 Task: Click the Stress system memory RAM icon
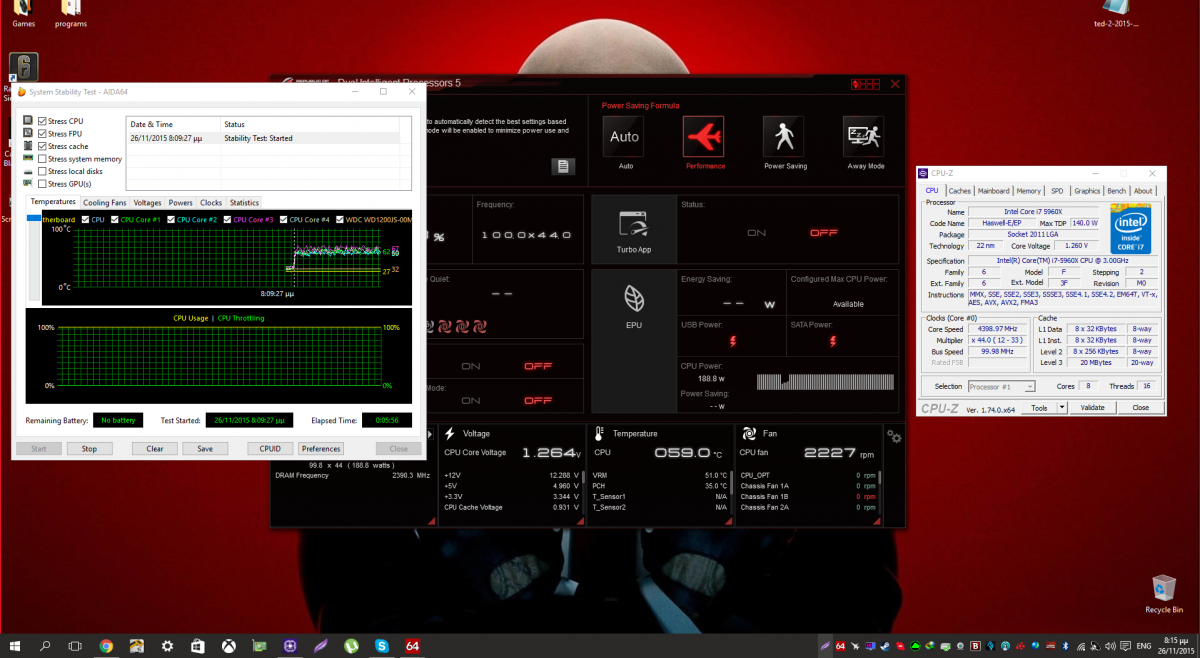click(x=28, y=158)
